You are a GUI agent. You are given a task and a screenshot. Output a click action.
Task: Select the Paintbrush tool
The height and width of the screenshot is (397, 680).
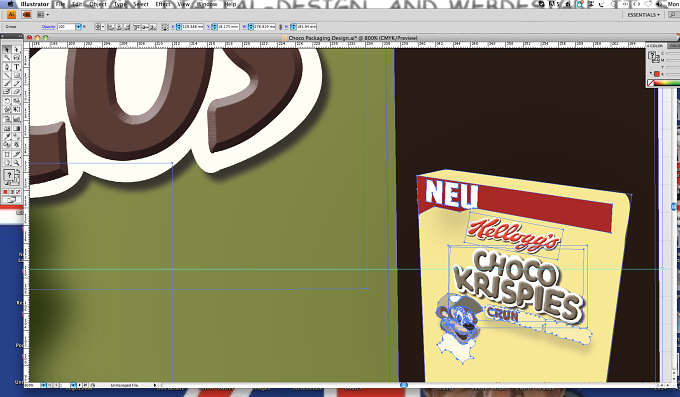(7, 83)
